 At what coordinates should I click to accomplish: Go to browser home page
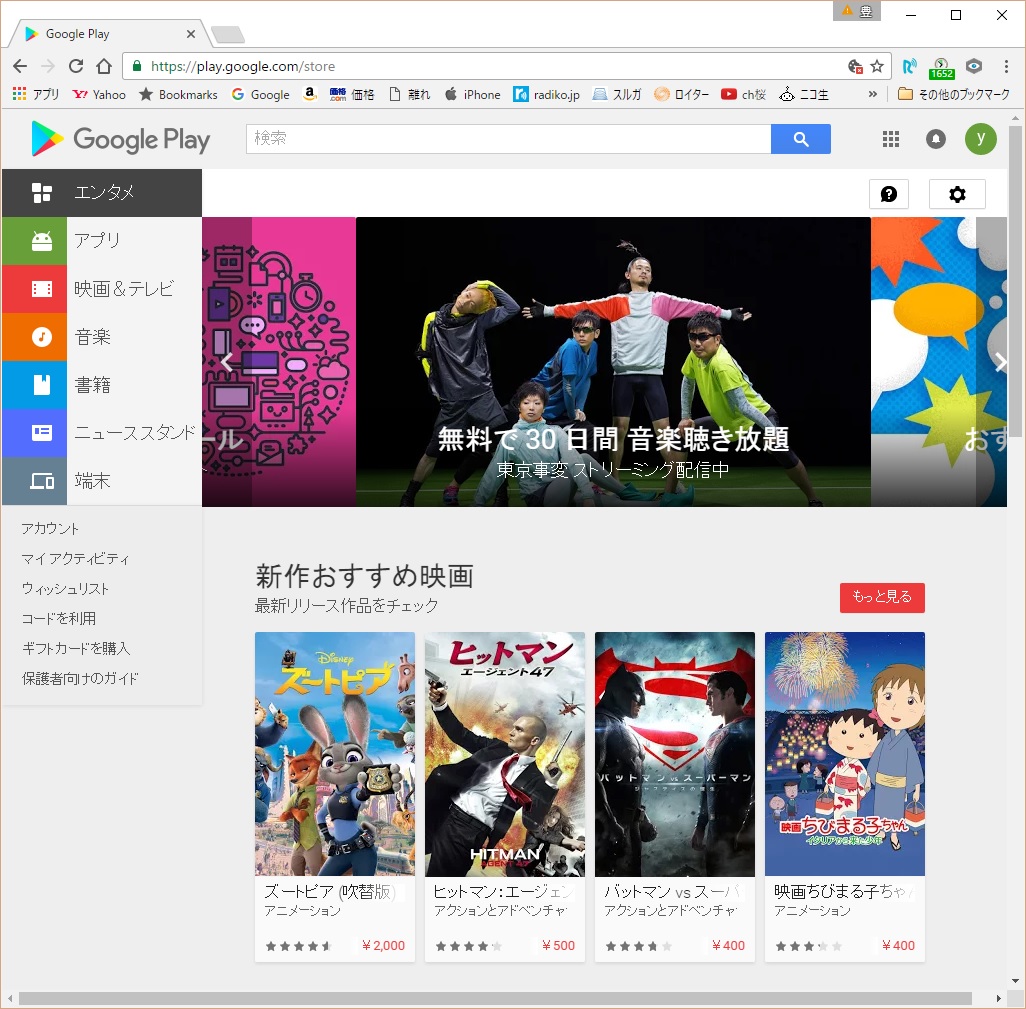point(104,66)
